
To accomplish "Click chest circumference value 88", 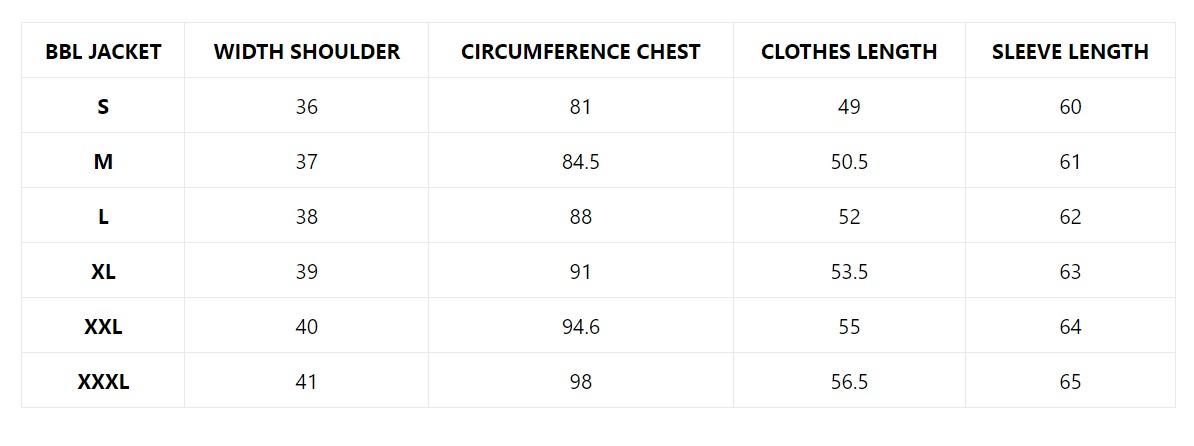I will tap(580, 217).
